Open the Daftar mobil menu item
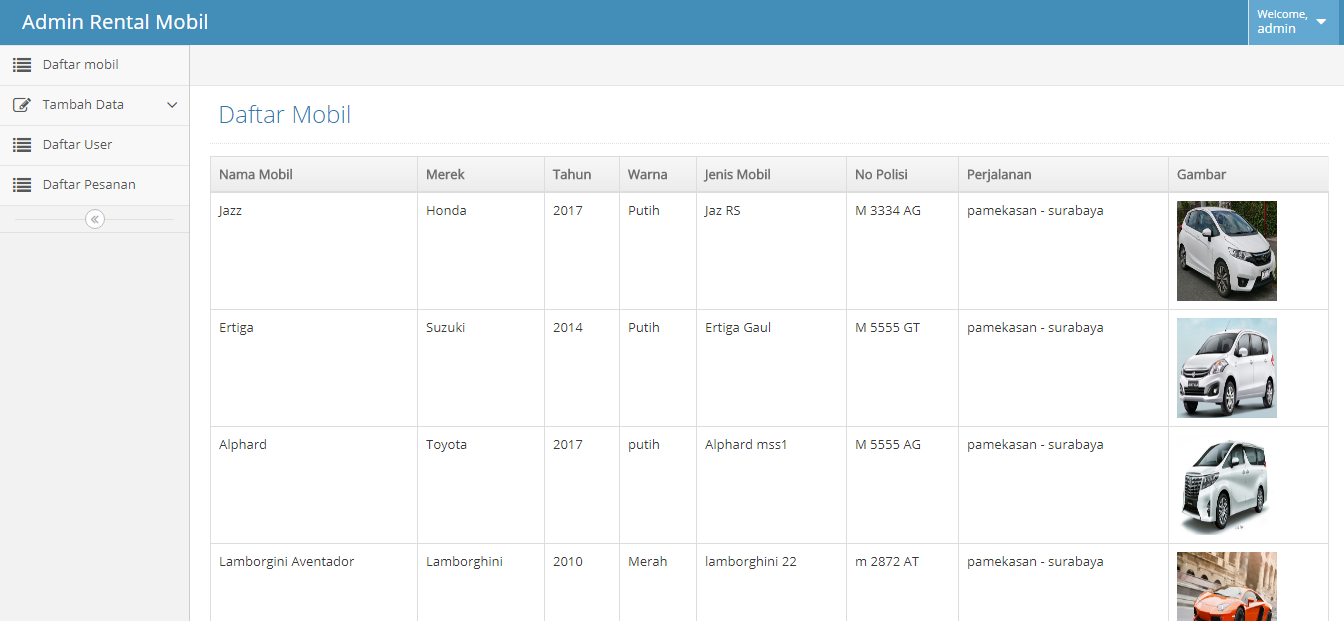1344x621 pixels. pos(94,65)
